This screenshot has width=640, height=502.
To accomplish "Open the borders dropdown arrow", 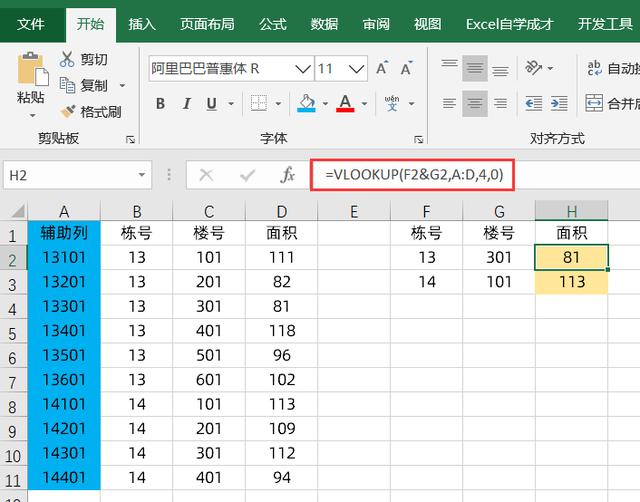I will tap(278, 104).
